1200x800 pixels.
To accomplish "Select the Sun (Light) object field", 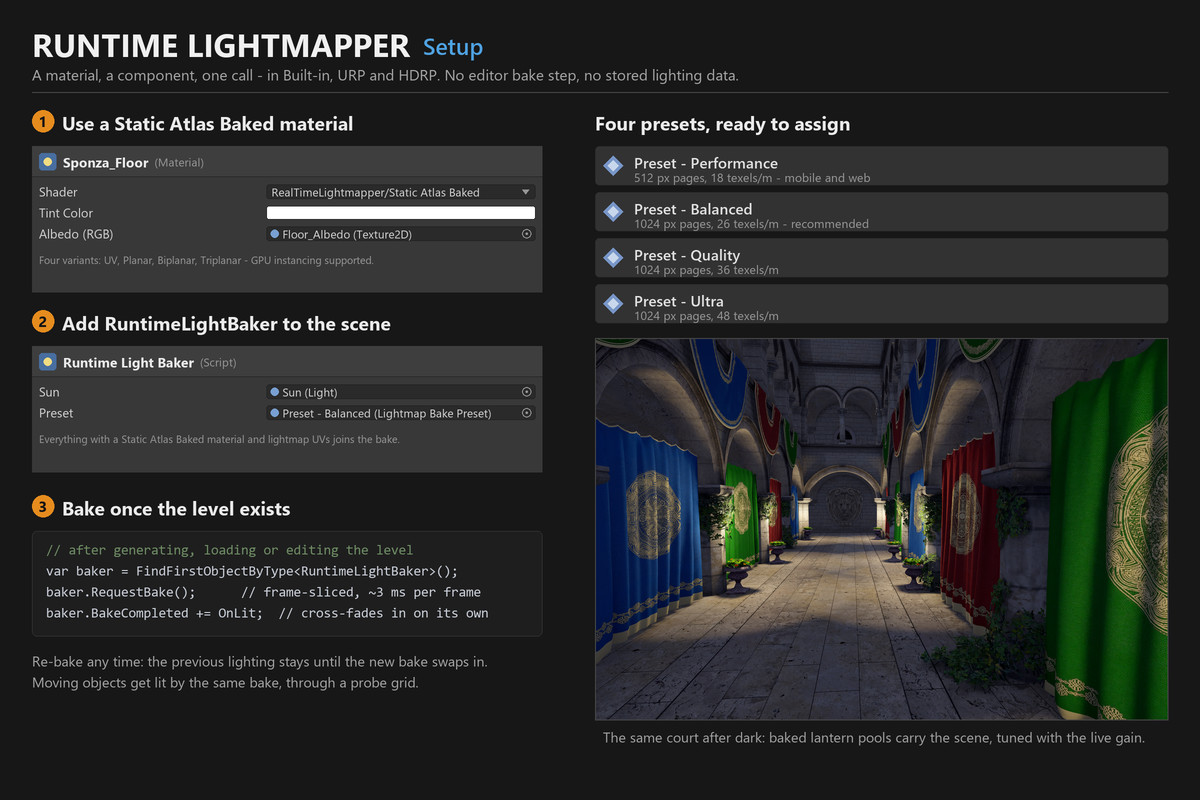I will [401, 392].
